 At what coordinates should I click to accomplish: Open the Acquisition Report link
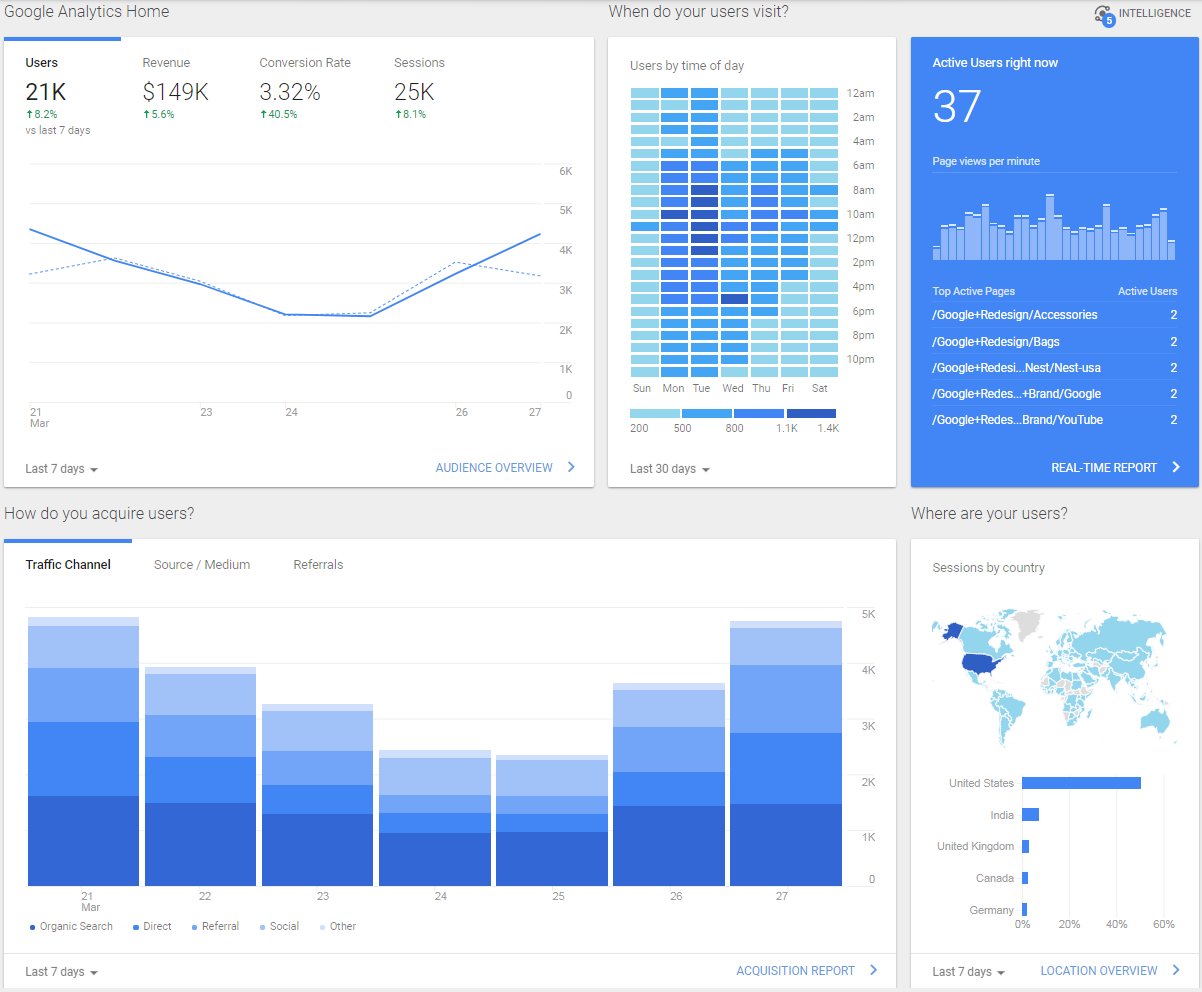(x=796, y=971)
